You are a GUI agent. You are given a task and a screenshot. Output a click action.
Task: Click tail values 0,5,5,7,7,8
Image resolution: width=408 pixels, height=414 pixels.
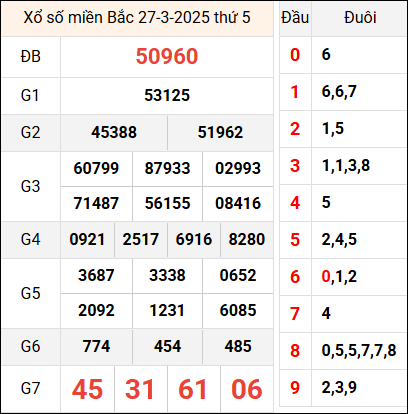point(359,351)
